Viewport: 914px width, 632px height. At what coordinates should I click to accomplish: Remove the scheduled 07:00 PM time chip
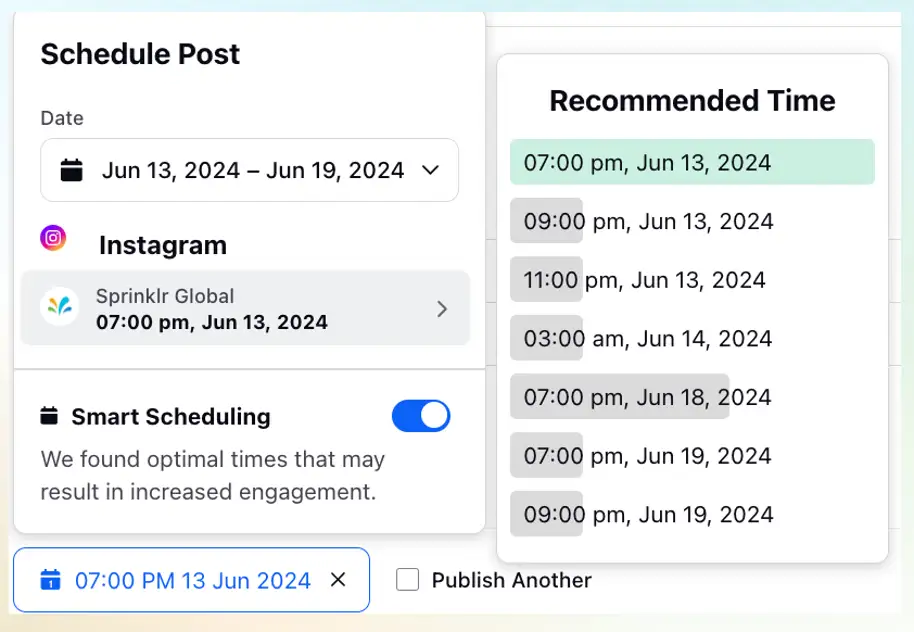(x=338, y=580)
